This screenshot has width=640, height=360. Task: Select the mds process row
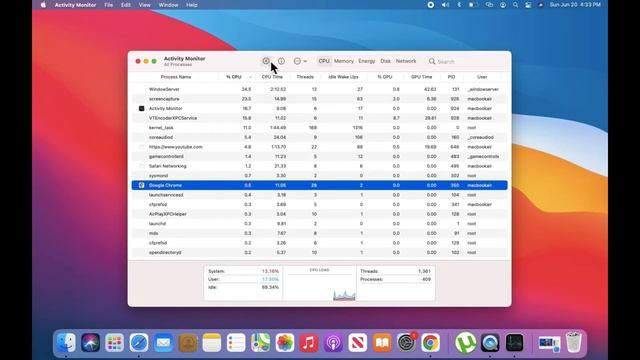320,233
